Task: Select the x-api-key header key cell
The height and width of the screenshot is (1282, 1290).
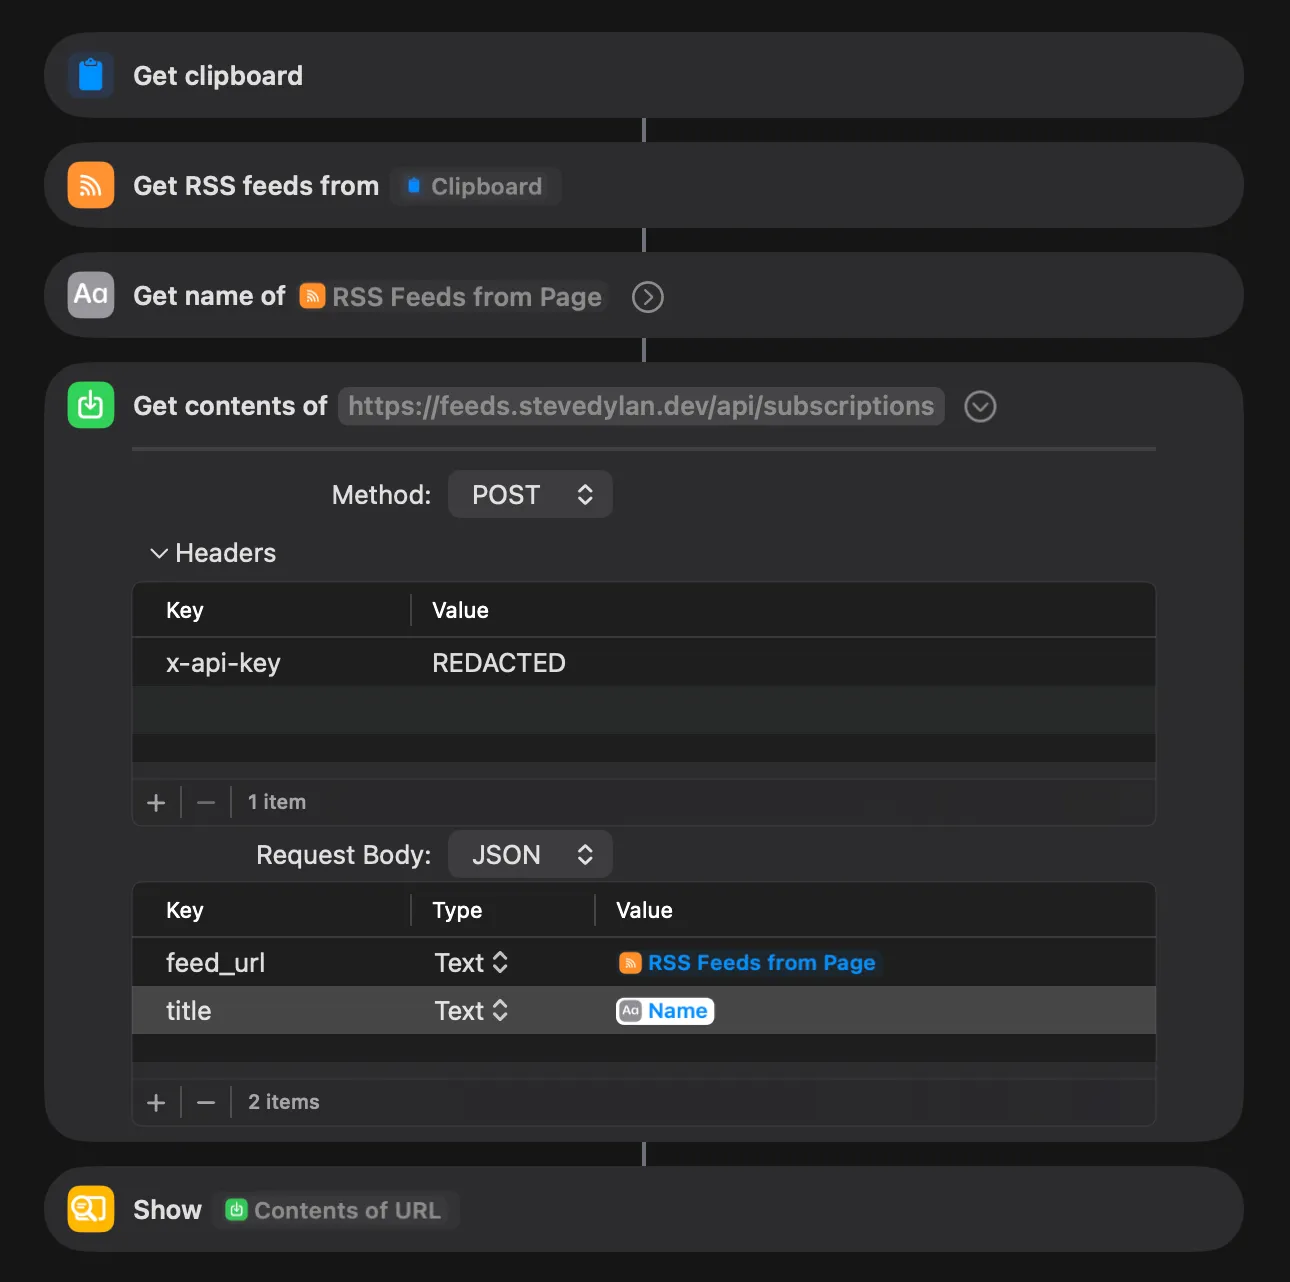Action: pyautogui.click(x=223, y=663)
